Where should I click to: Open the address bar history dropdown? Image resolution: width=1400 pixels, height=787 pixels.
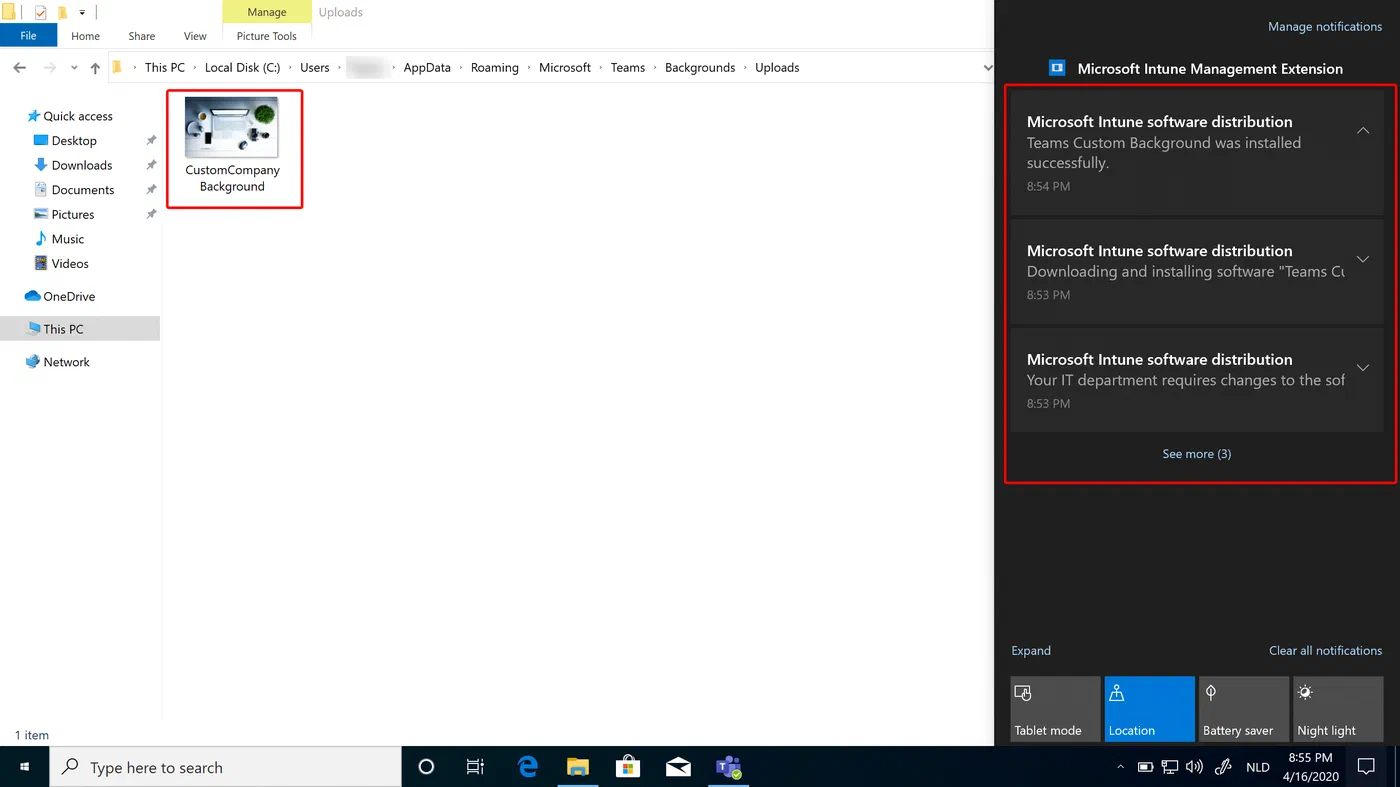(987, 68)
